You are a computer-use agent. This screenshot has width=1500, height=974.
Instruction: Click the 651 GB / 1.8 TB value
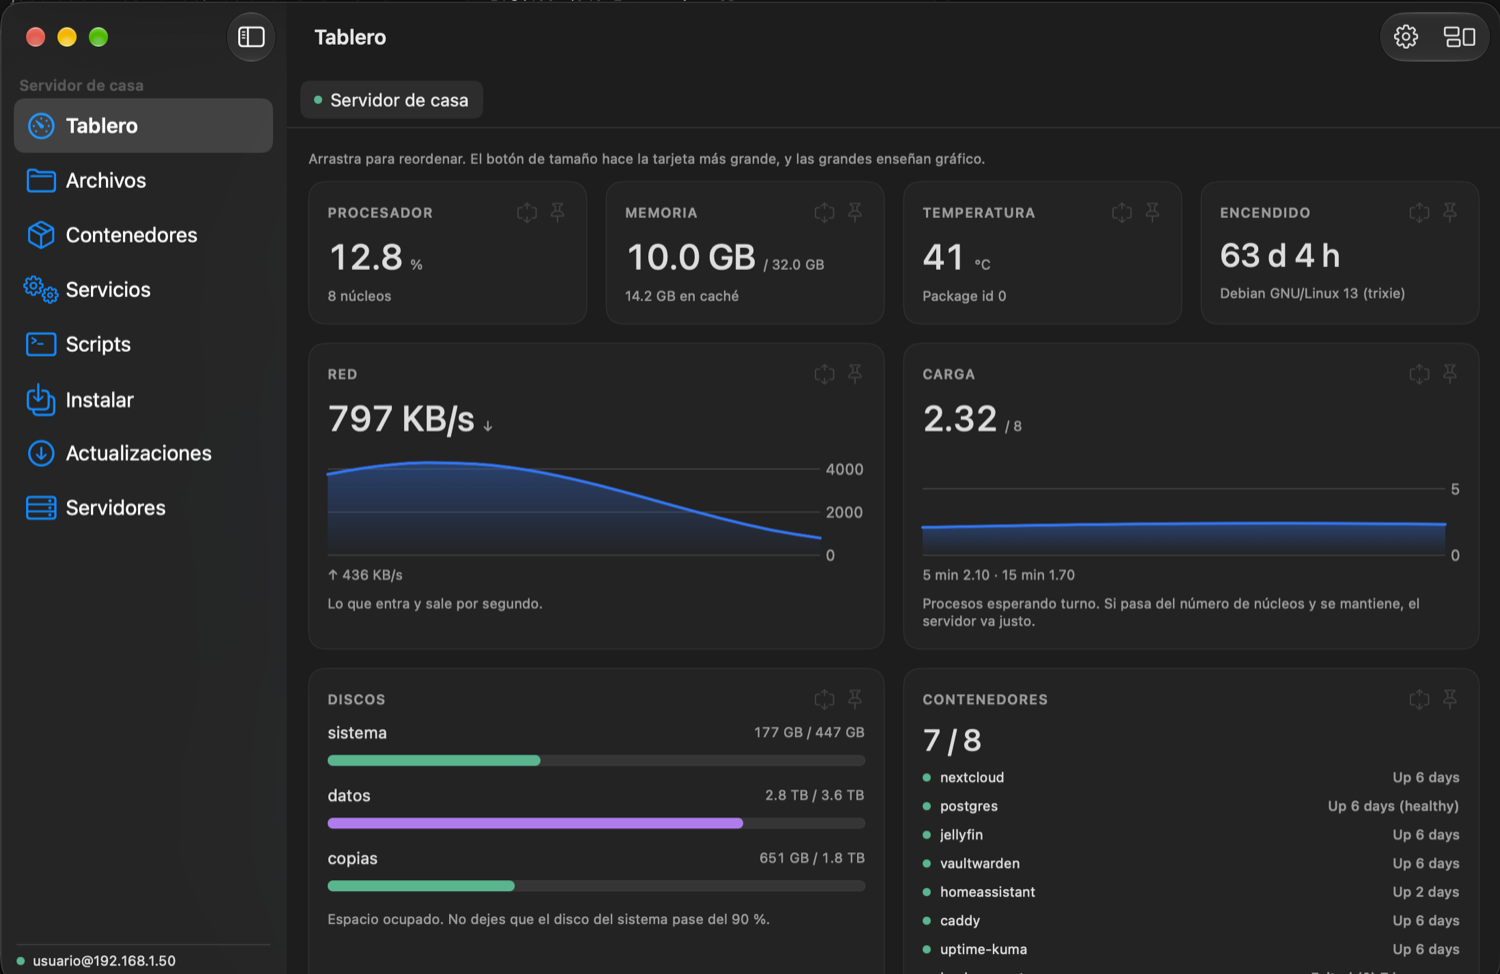click(x=812, y=858)
